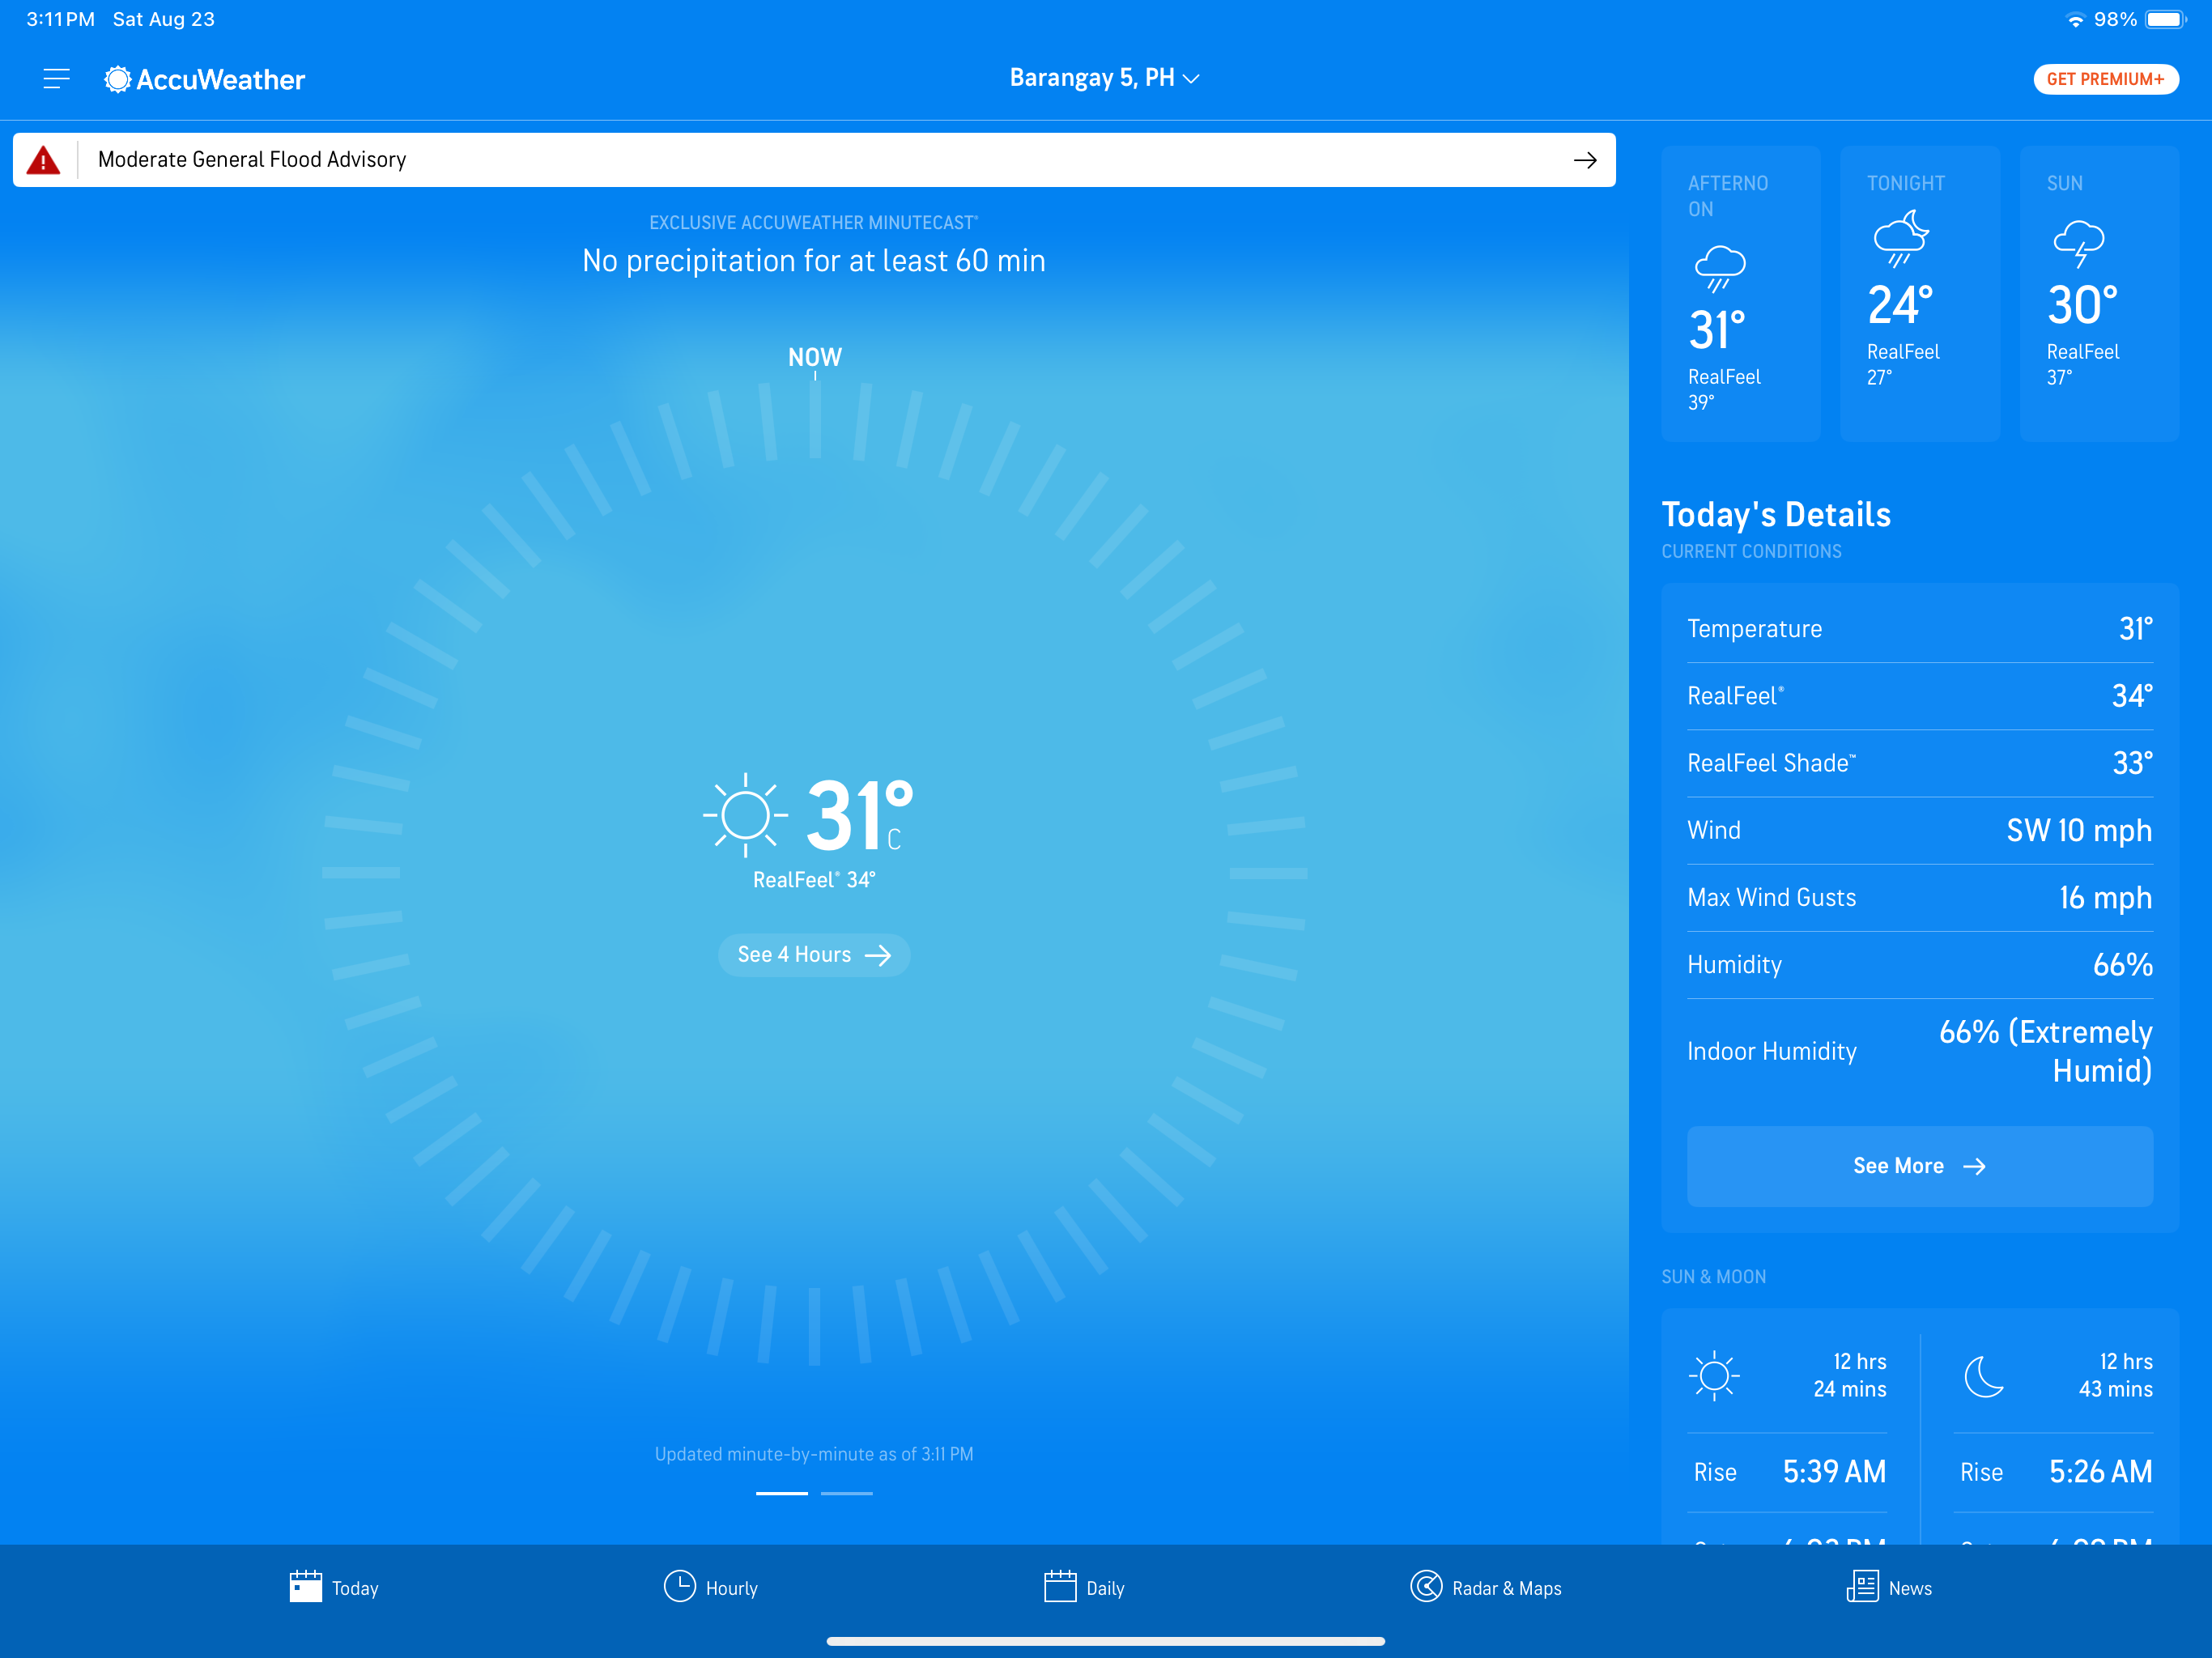
Task: Tap the Max Wind Gusts 16 mph row
Action: [x=1920, y=897]
